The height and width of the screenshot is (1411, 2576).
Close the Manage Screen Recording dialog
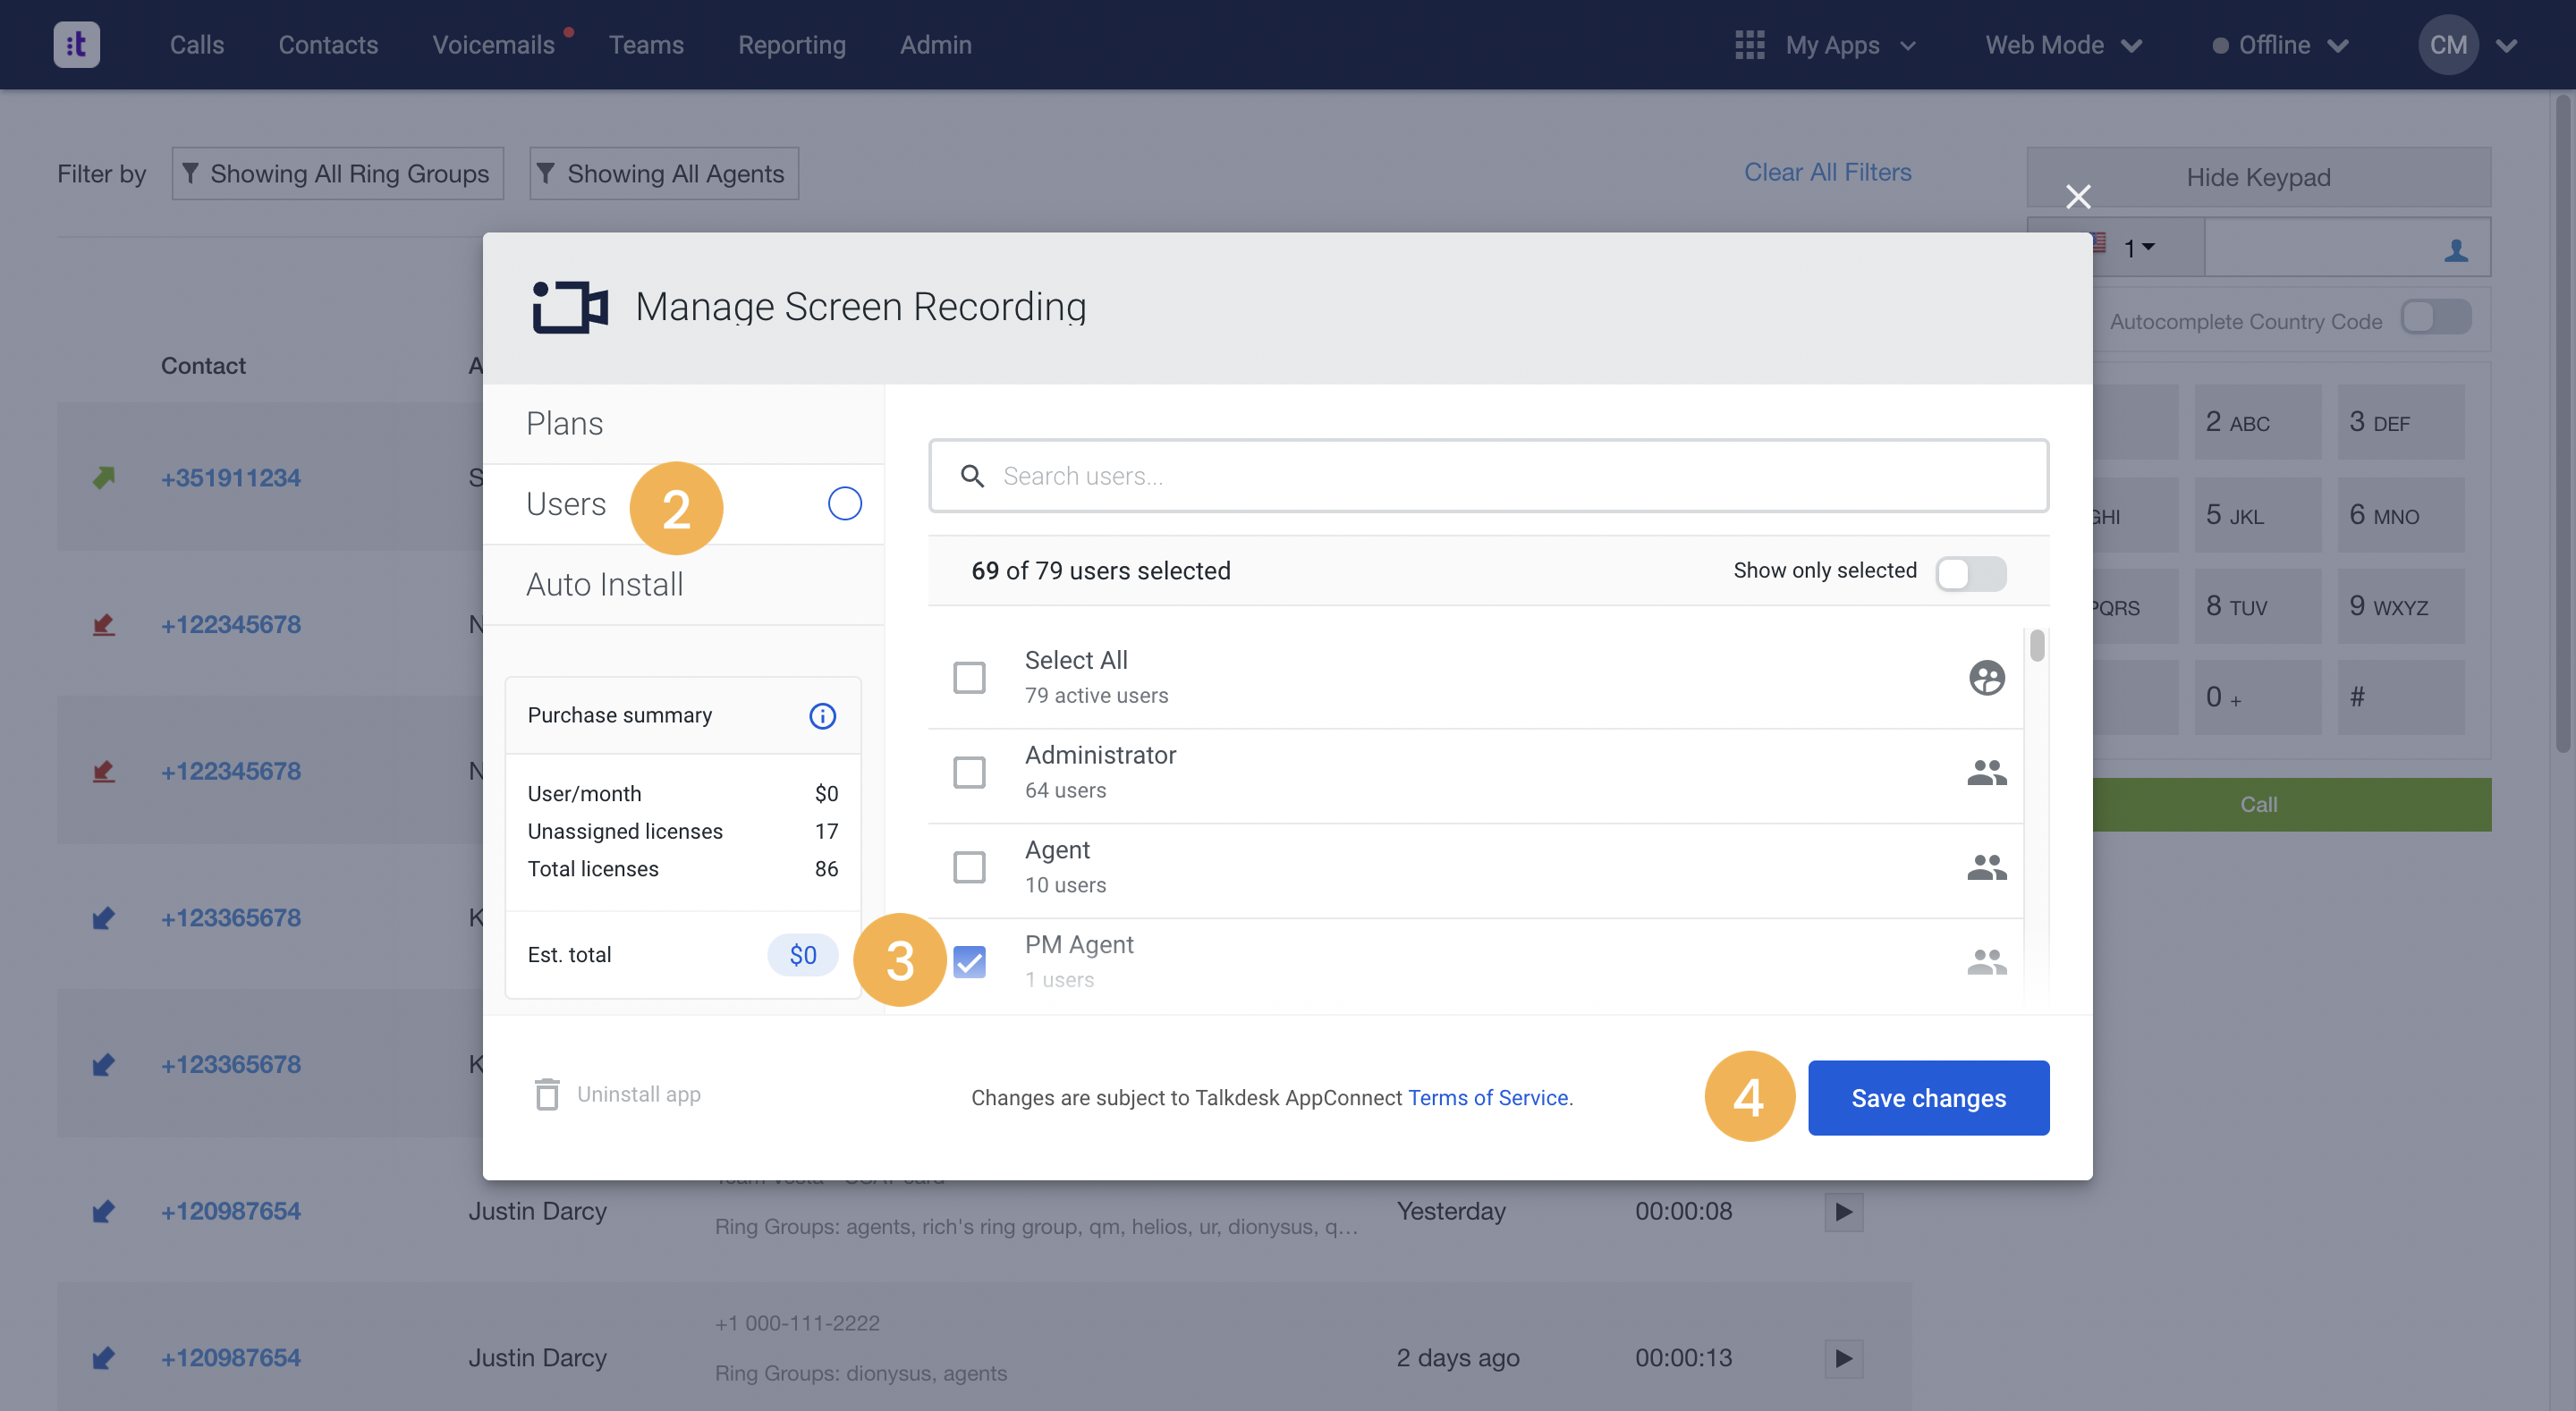click(x=2078, y=196)
